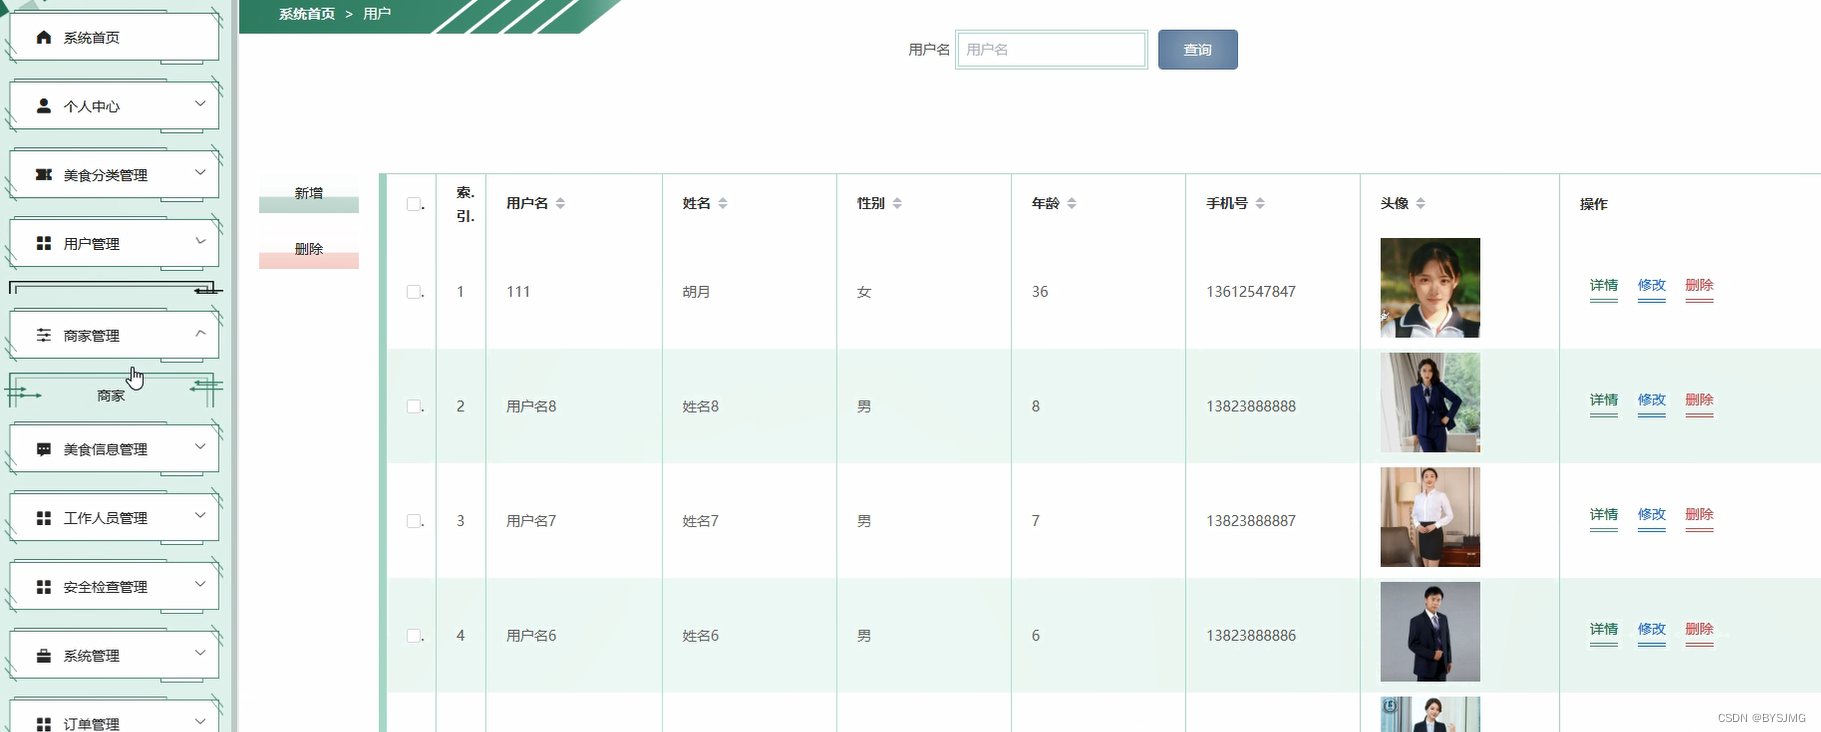
Task: Open the 系统首页 sidebar item
Action: [x=114, y=37]
